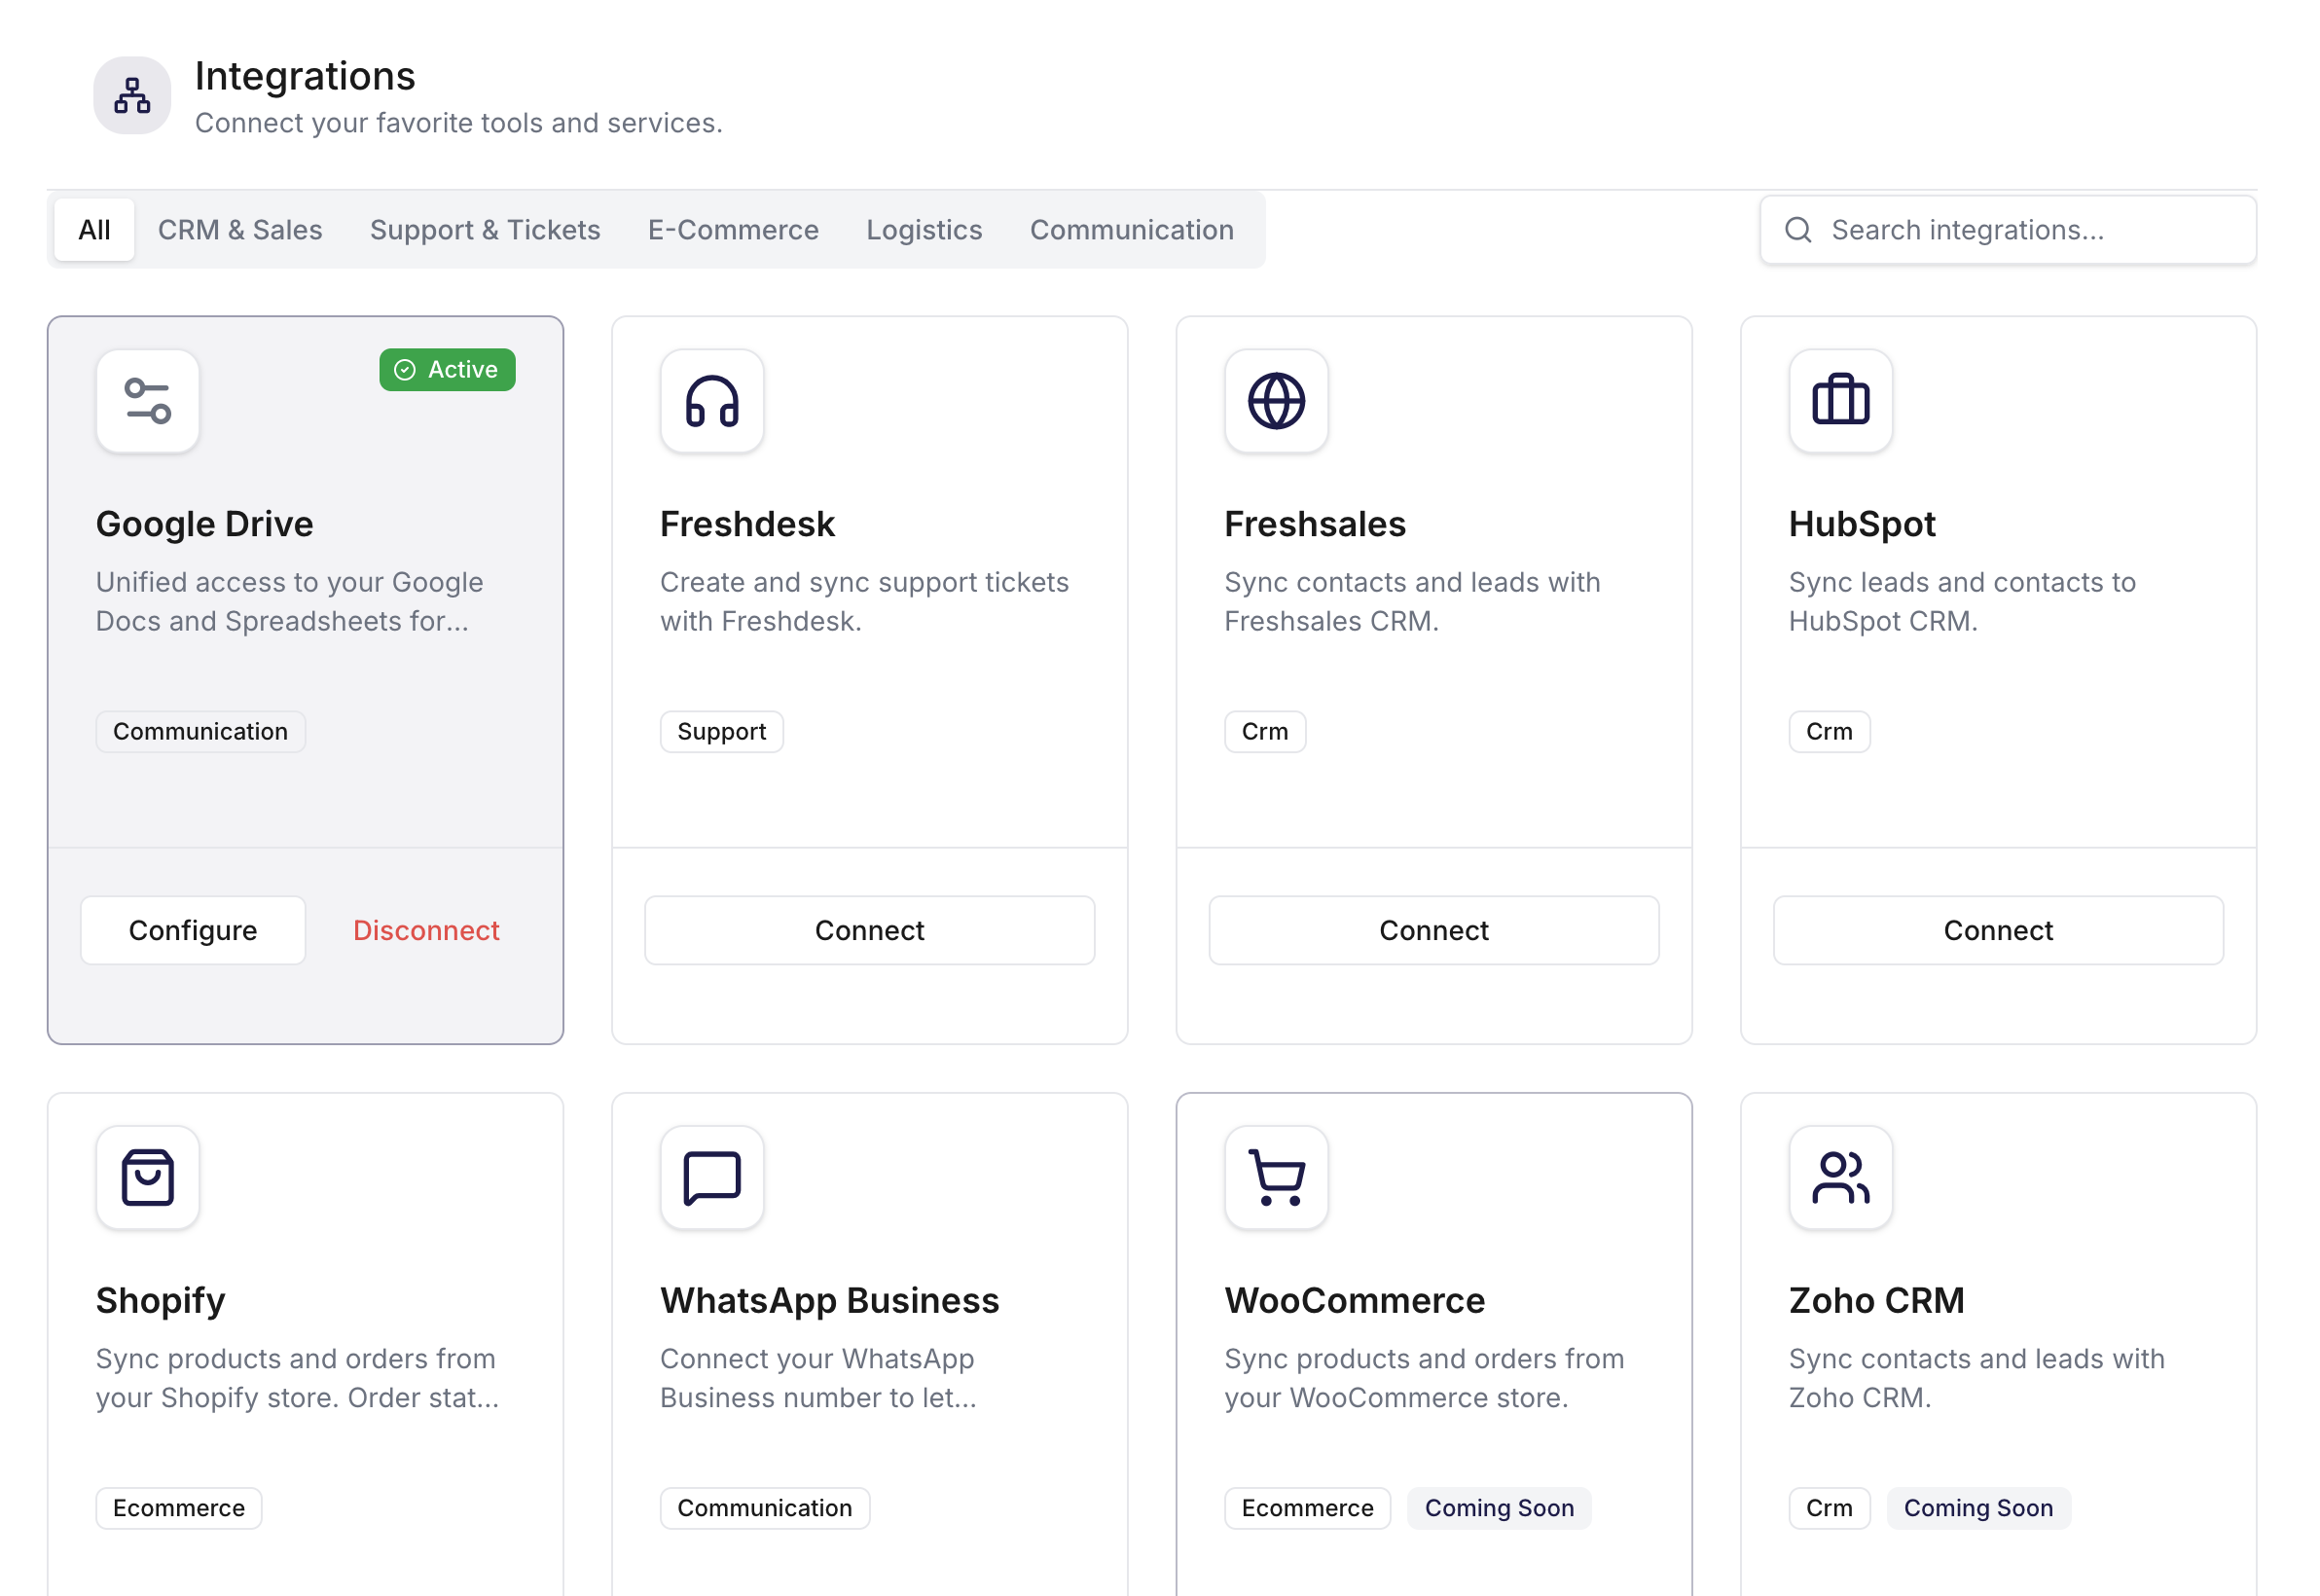
Task: Click the 'Create and sync support tickets' description
Action: click(x=864, y=601)
